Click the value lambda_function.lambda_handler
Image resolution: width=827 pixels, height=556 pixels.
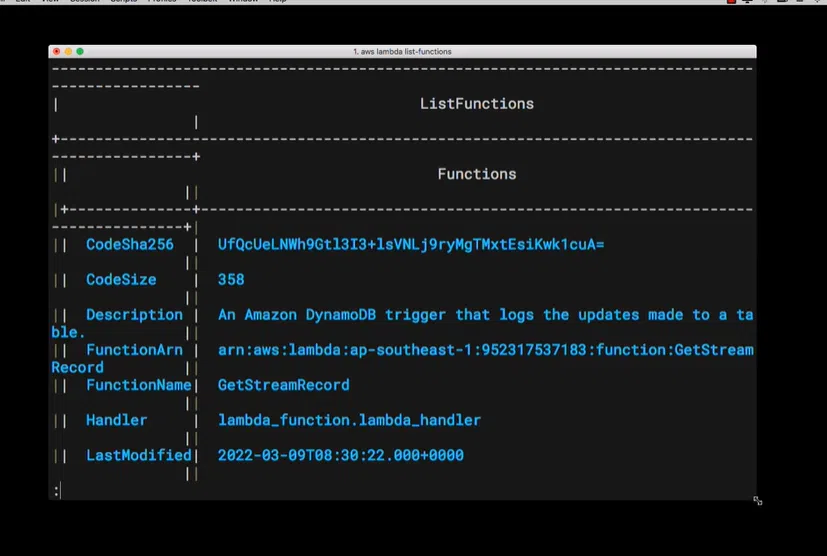349,420
